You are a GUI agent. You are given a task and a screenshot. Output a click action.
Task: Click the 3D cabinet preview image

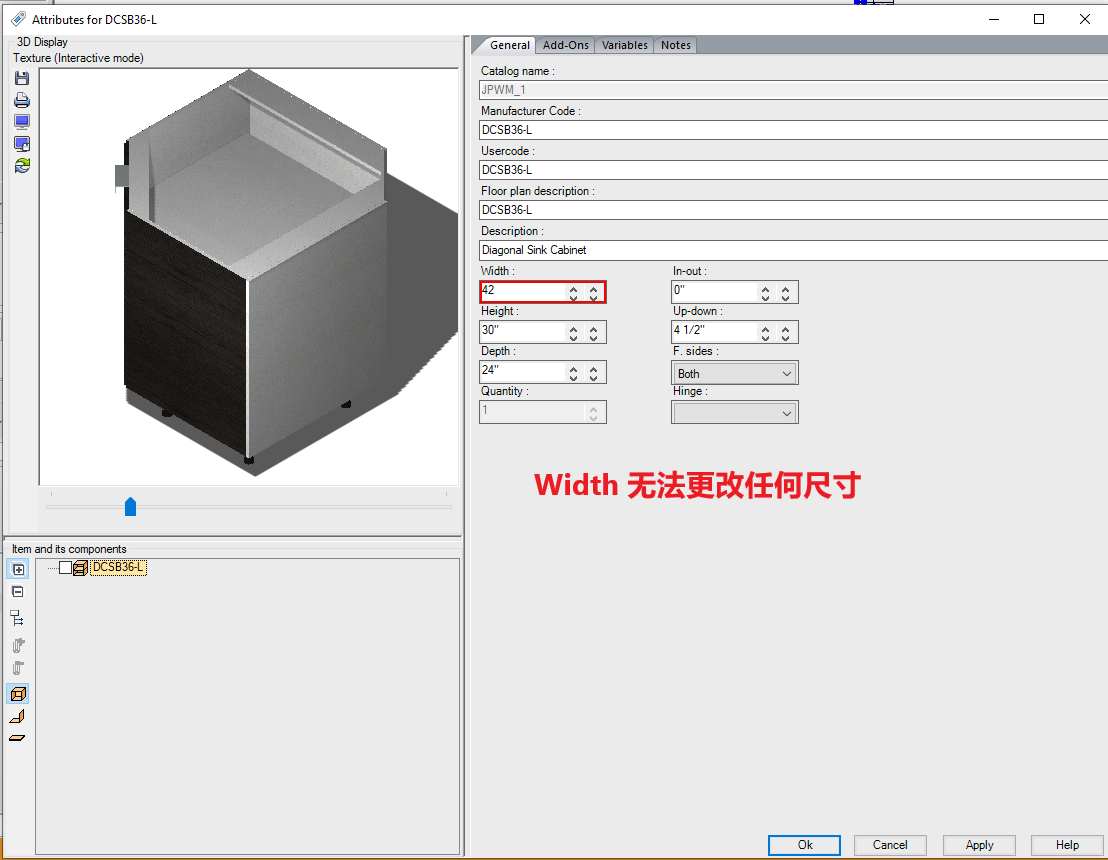pos(249,277)
